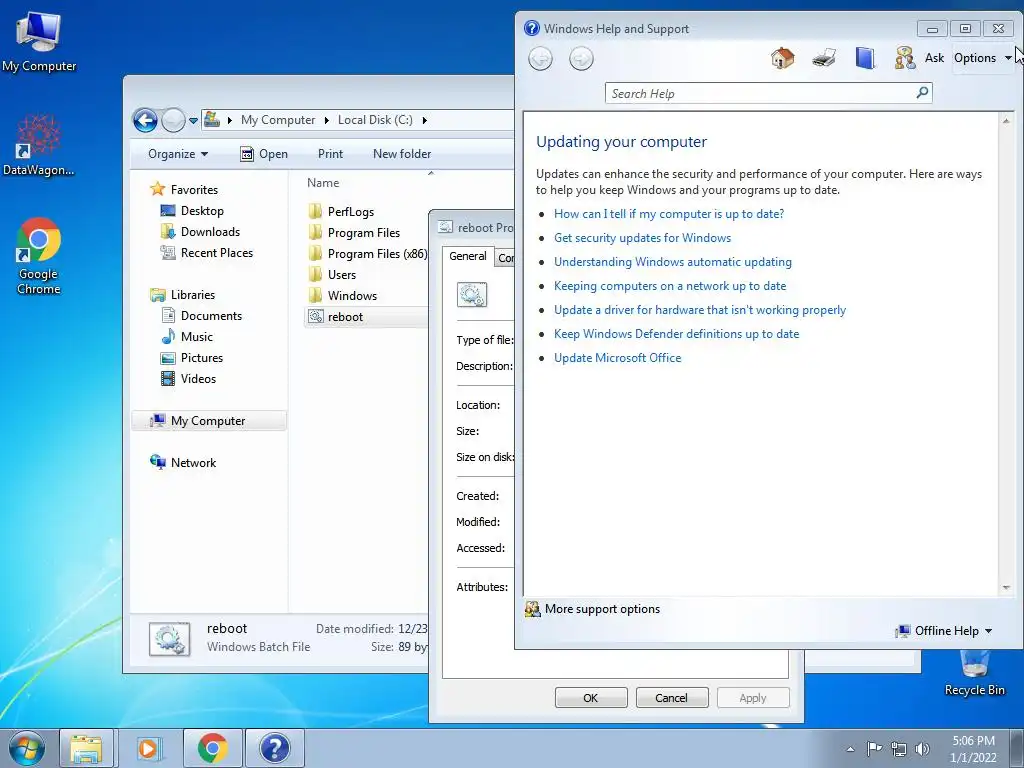The image size is (1024, 768).
Task: Open Keep Windows Defender definitions link
Action: pos(677,334)
